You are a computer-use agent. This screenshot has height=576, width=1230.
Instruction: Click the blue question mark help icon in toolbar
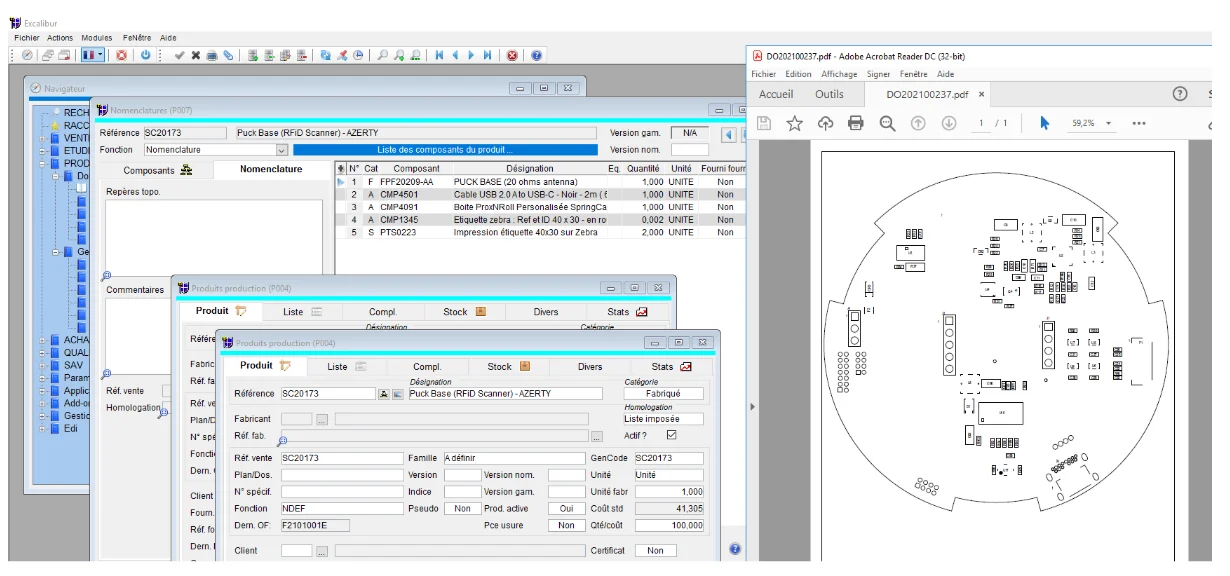point(536,55)
